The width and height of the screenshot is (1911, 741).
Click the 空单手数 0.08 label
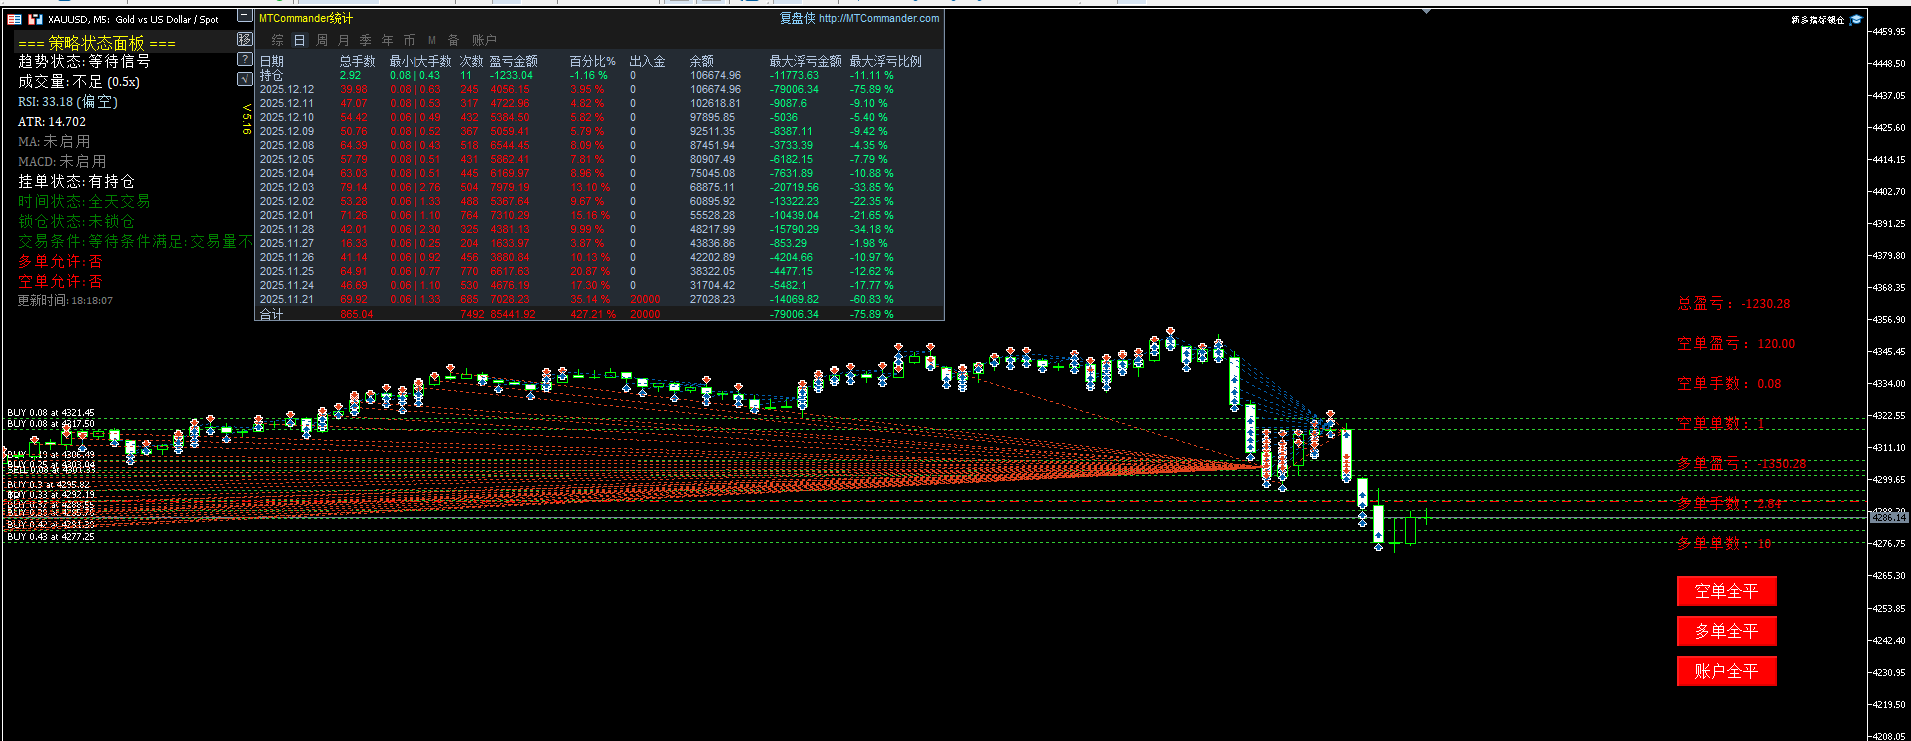tap(1729, 383)
